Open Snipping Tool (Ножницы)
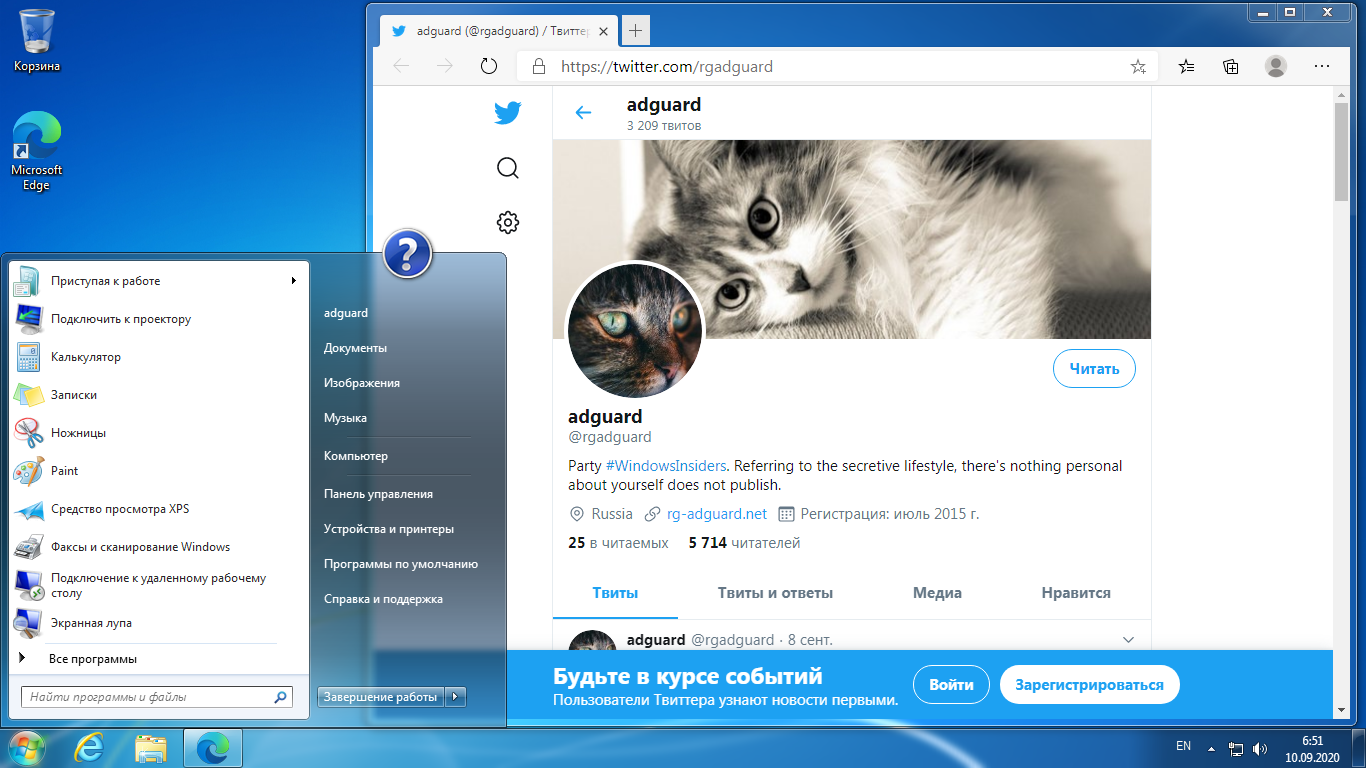This screenshot has height=768, width=1366. click(160, 433)
